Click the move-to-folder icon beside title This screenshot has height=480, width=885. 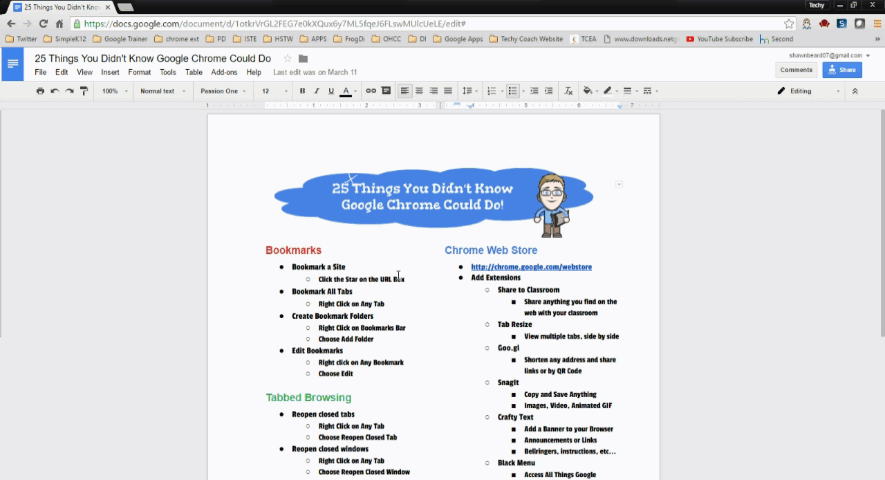[x=303, y=59]
